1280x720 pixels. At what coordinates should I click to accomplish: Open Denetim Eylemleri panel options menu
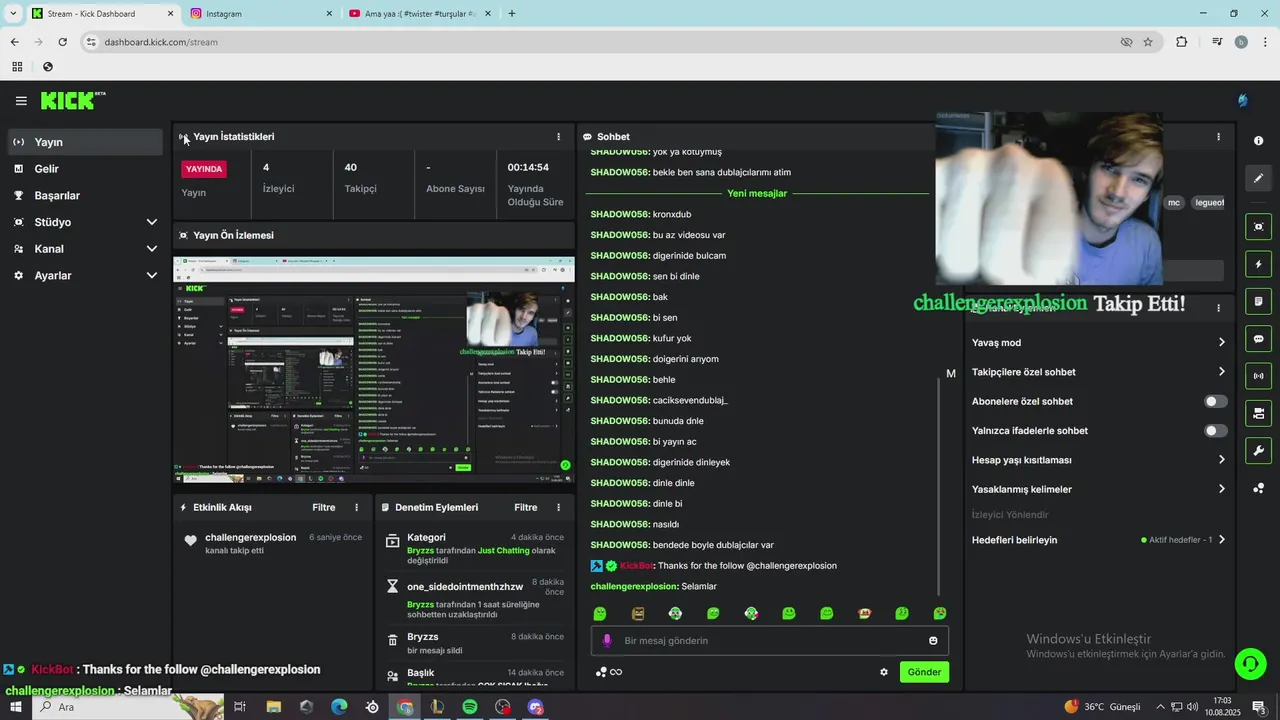point(558,508)
